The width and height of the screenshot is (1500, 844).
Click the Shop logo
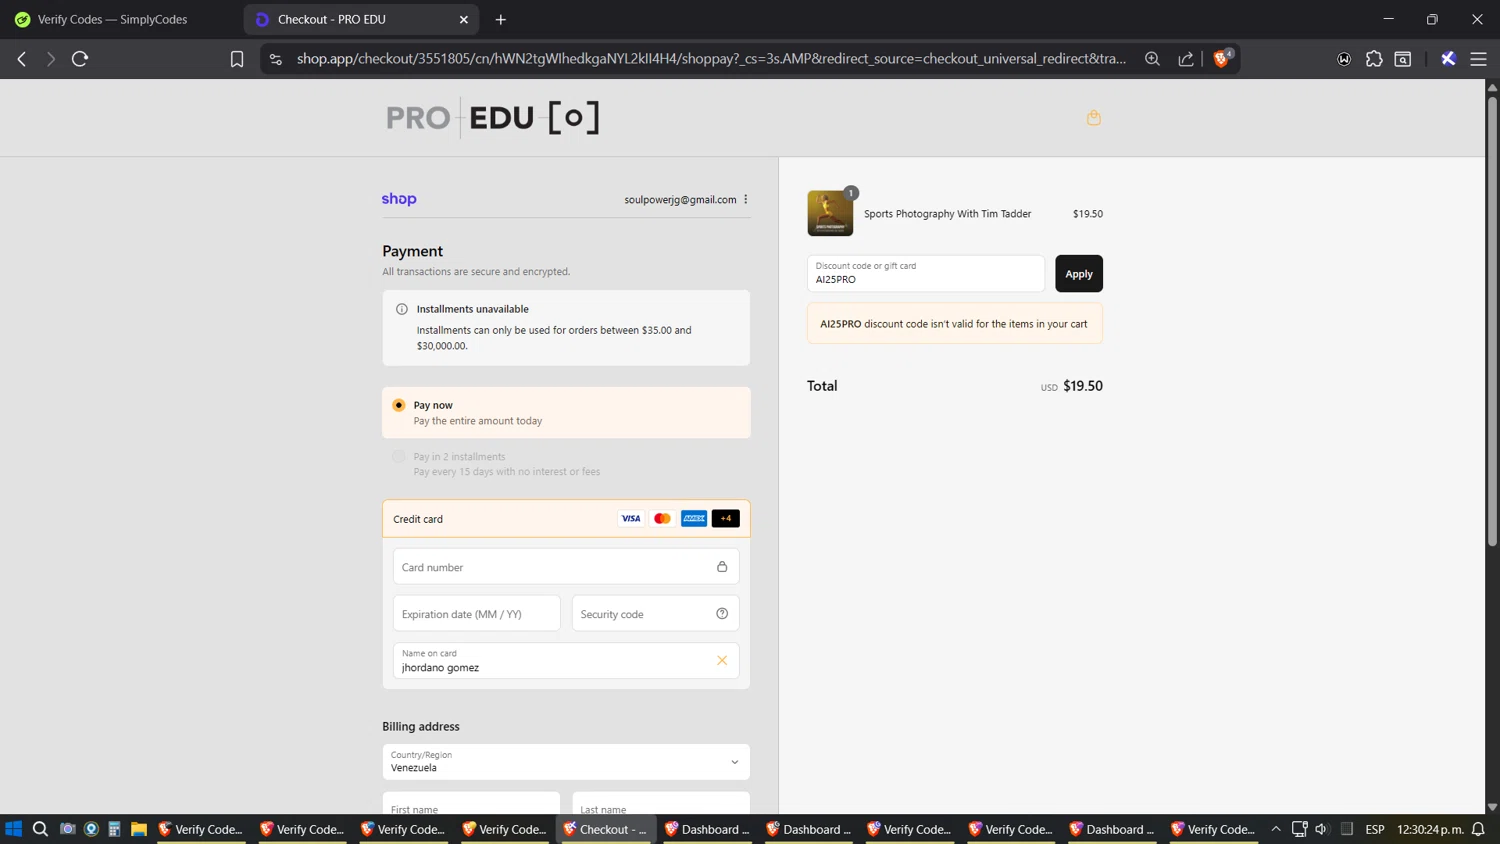coord(399,199)
